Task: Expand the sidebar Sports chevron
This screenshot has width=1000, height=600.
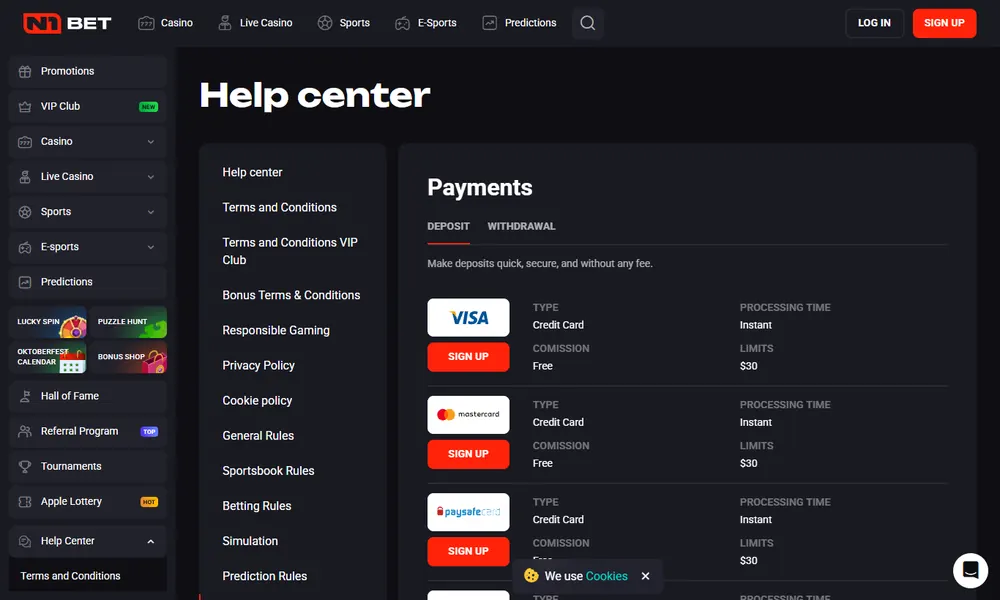Action: (x=151, y=212)
